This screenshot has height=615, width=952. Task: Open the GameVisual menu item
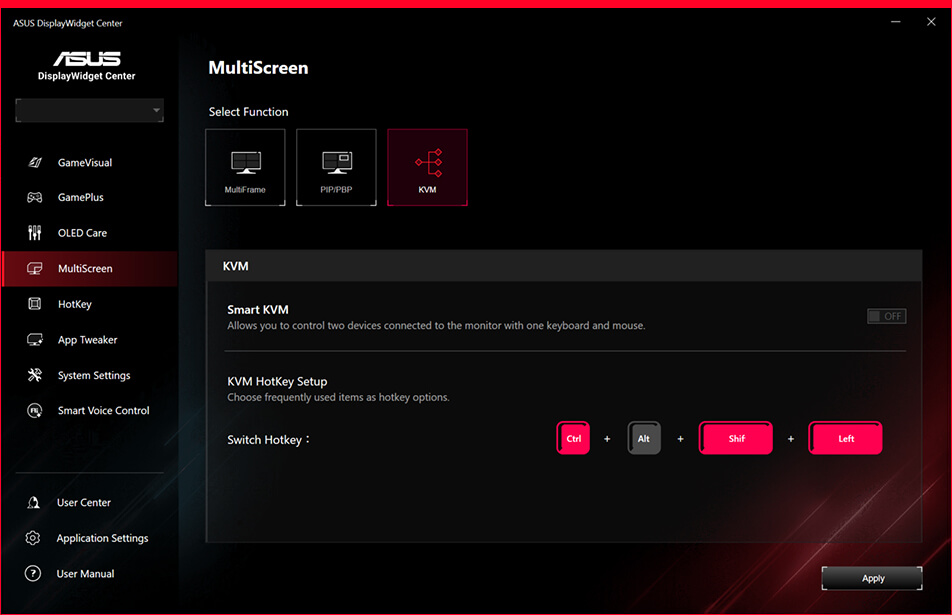point(90,162)
